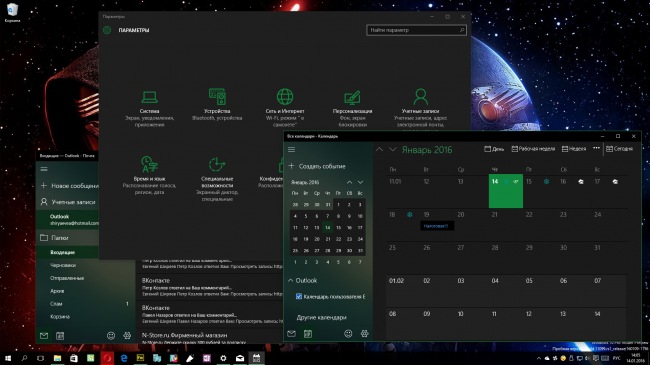650x365 pixels.
Task: Show hidden system tray icons
Action: click(x=538, y=358)
